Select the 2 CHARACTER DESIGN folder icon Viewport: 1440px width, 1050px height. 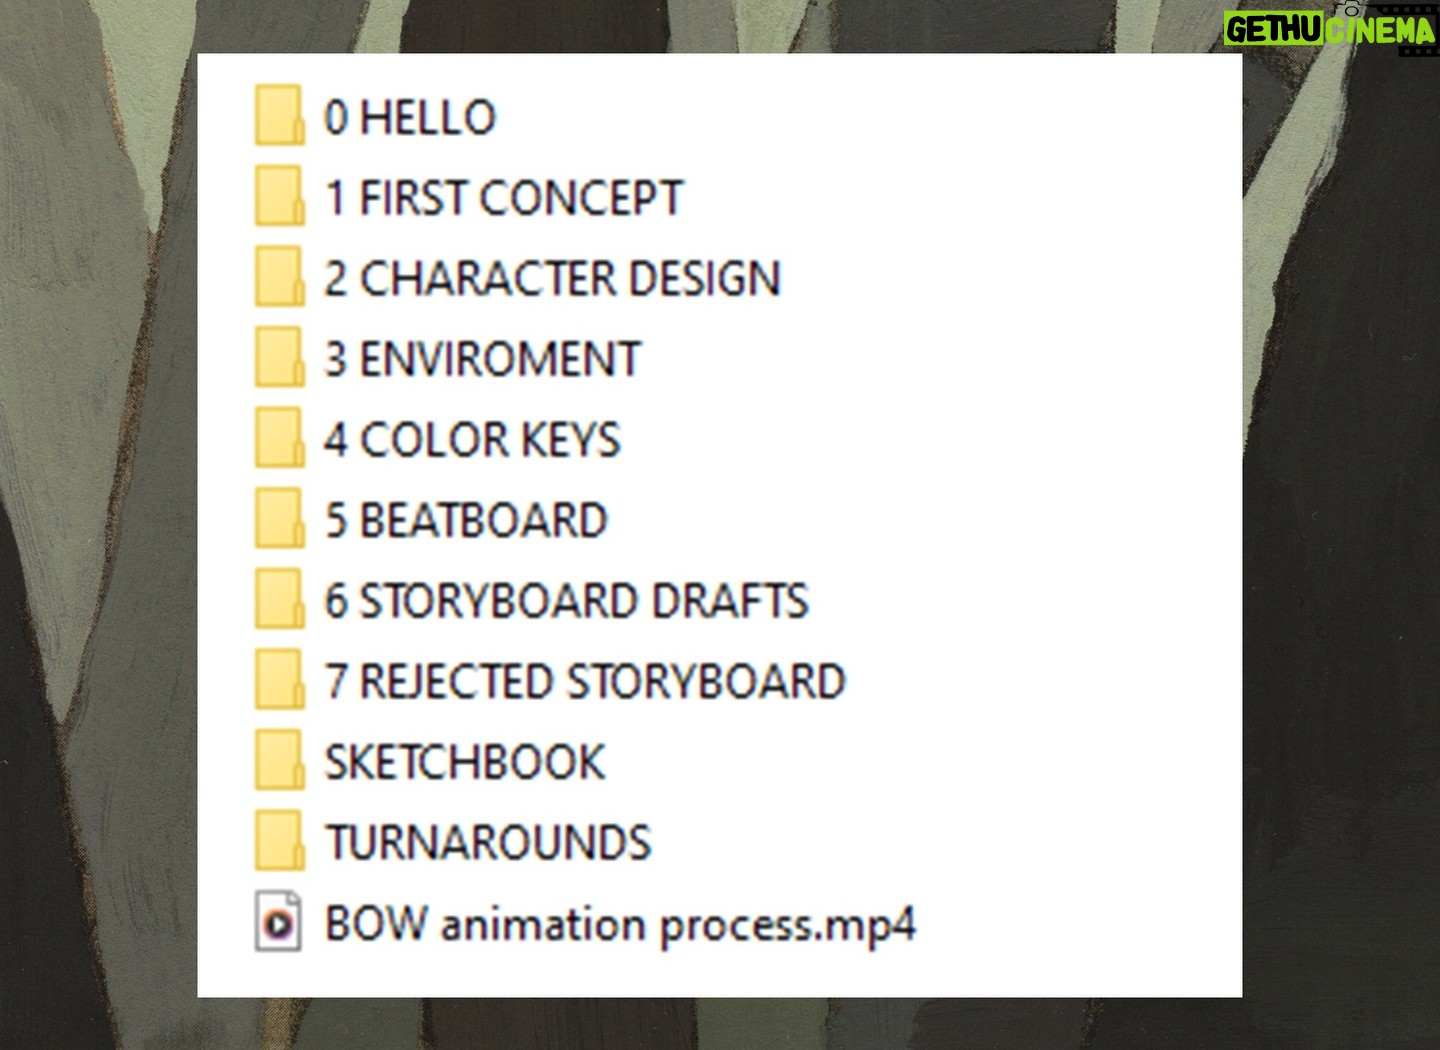click(279, 277)
